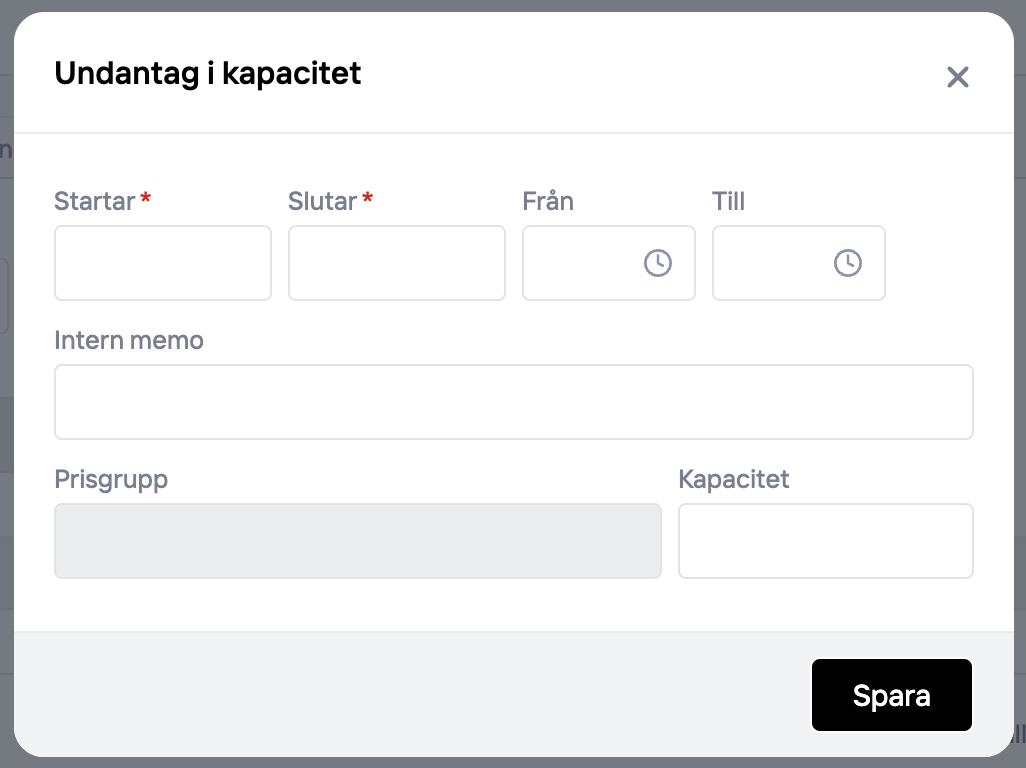Image resolution: width=1026 pixels, height=768 pixels.
Task: Open the Från time picker clock icon
Action: point(657,263)
